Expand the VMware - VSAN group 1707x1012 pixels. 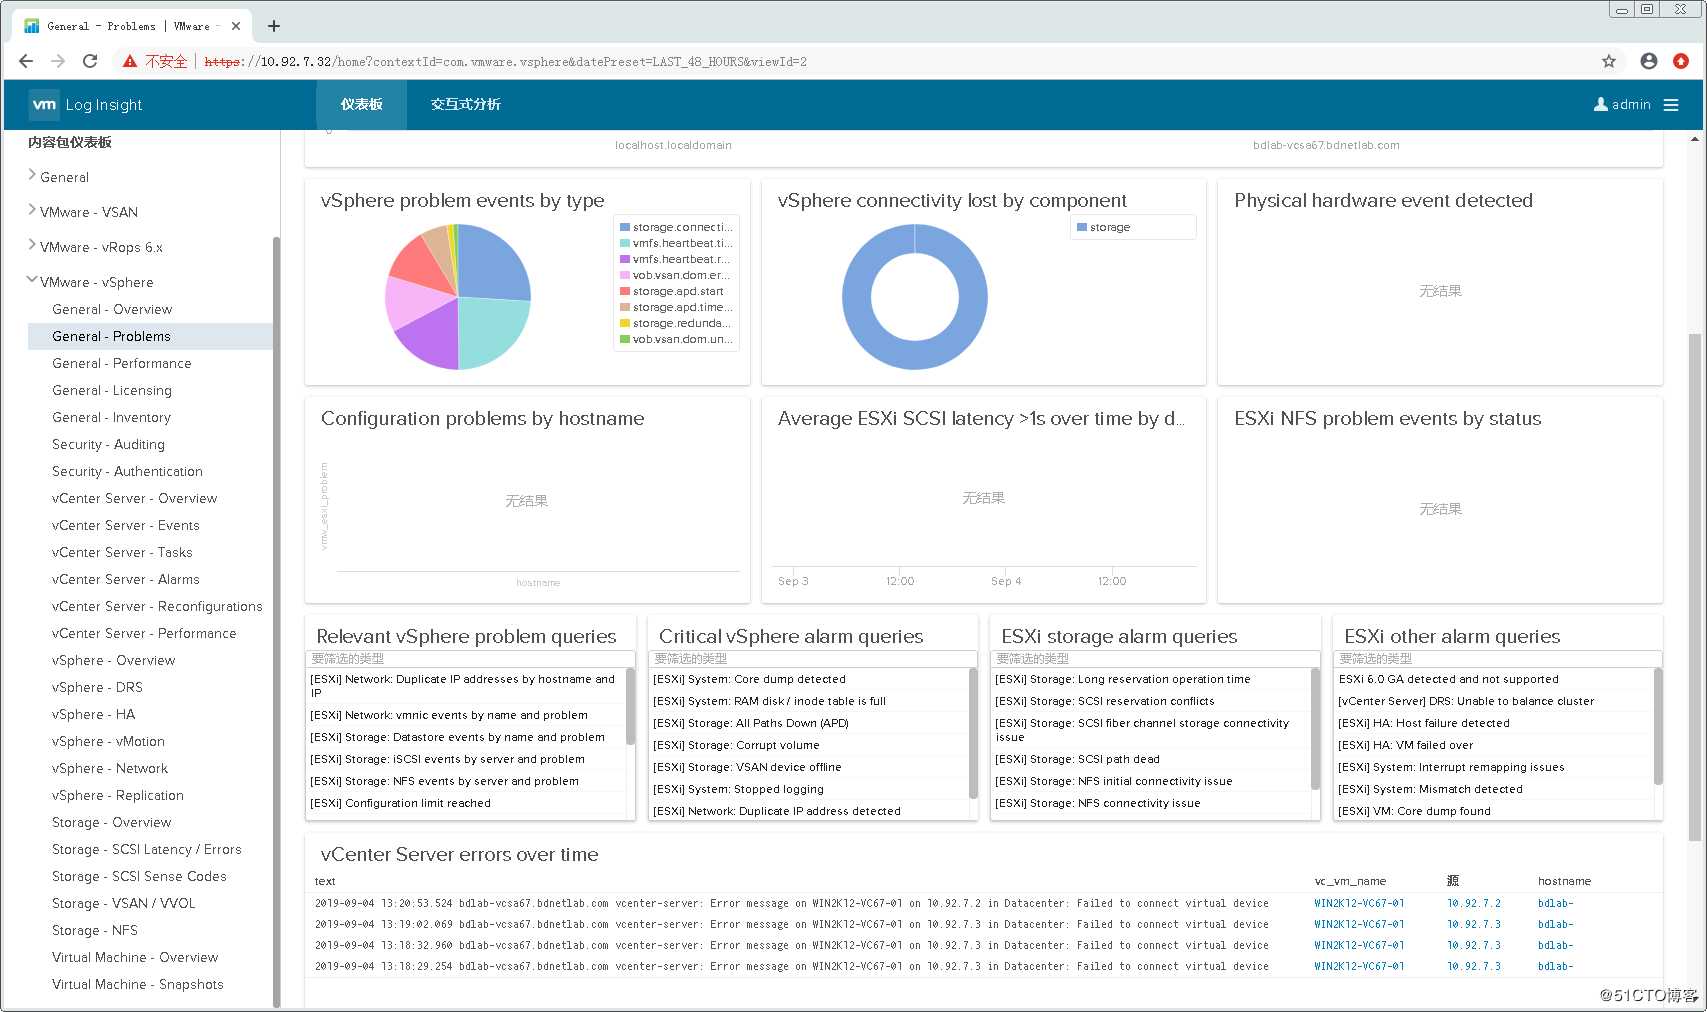coord(32,210)
